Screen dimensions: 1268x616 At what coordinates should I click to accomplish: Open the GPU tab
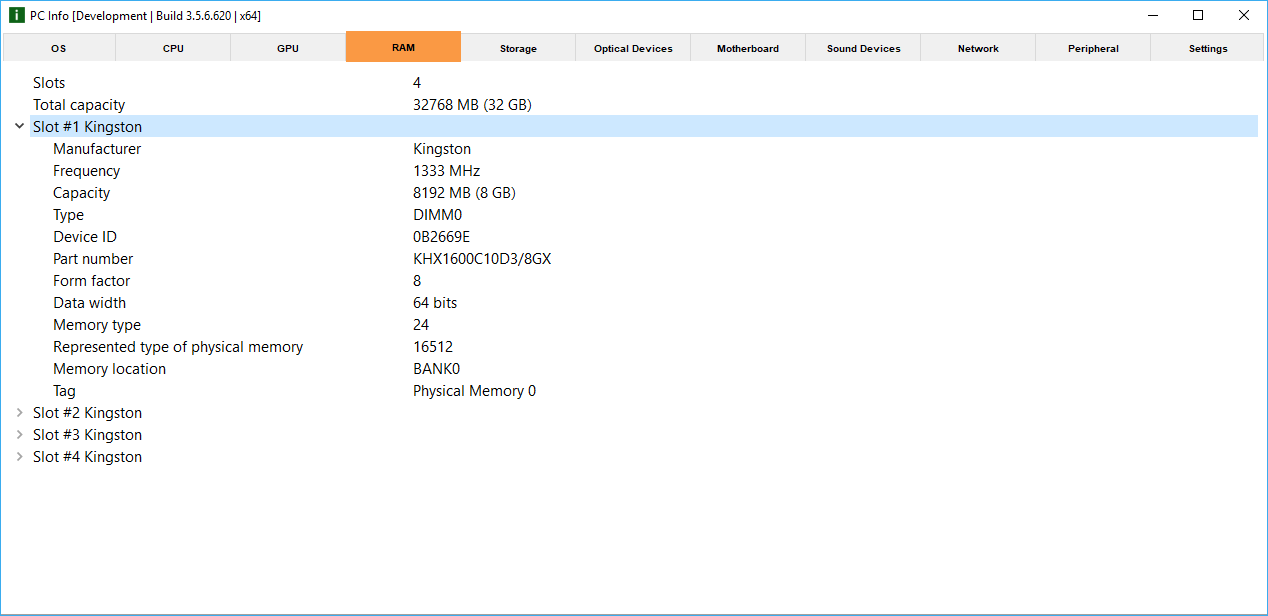[x=288, y=48]
